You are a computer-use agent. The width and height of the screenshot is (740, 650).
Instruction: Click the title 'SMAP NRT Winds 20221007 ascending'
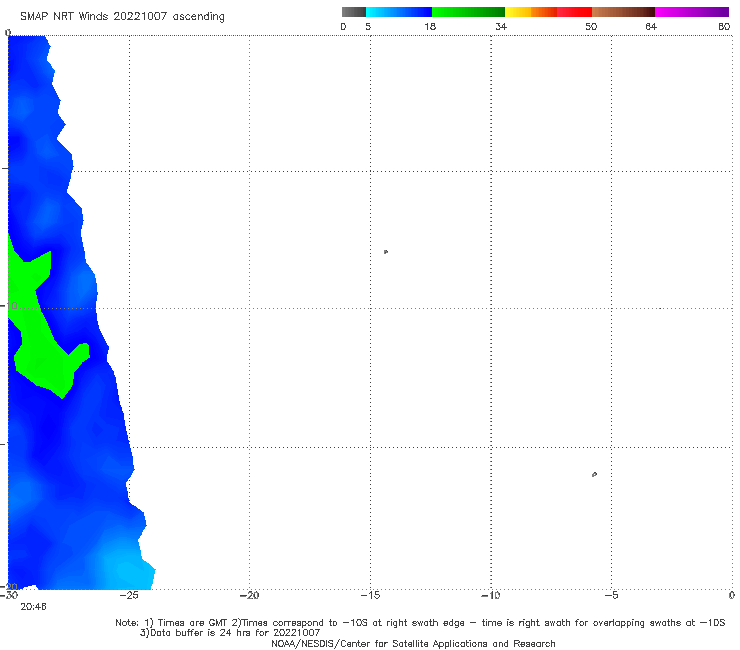[122, 16]
